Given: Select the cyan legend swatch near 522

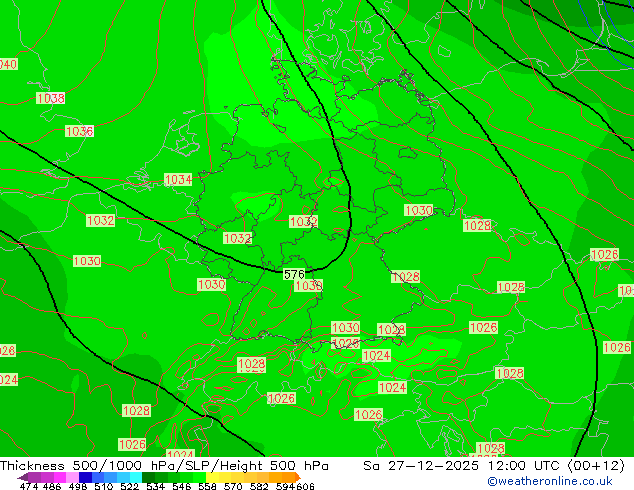Looking at the screenshot, I should tap(136, 477).
